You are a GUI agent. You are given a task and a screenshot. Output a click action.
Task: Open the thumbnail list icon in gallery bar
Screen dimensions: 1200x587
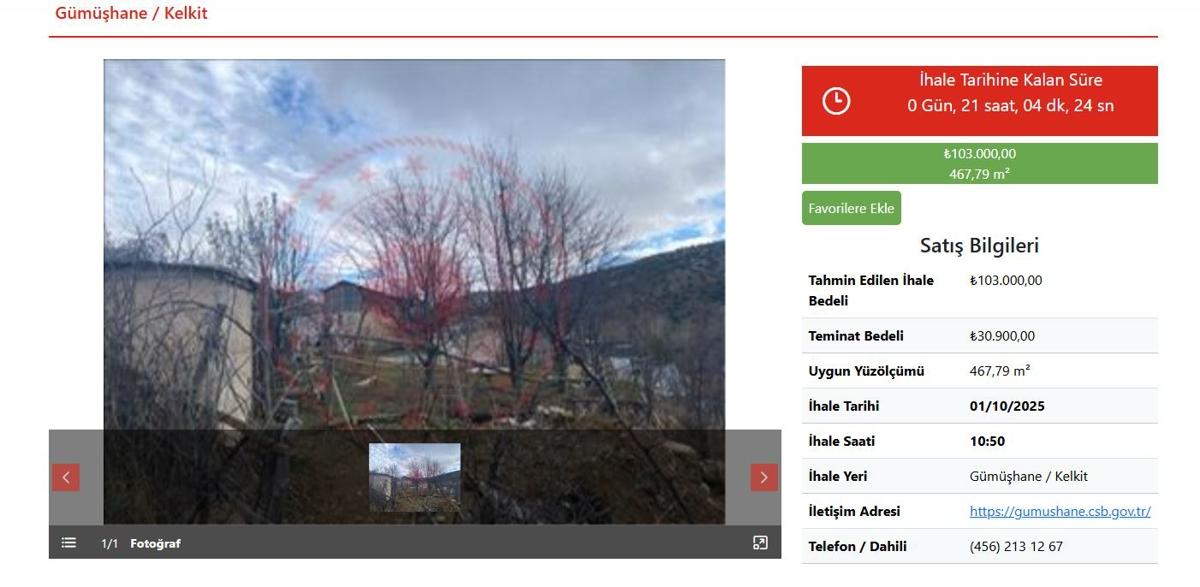[x=69, y=543]
